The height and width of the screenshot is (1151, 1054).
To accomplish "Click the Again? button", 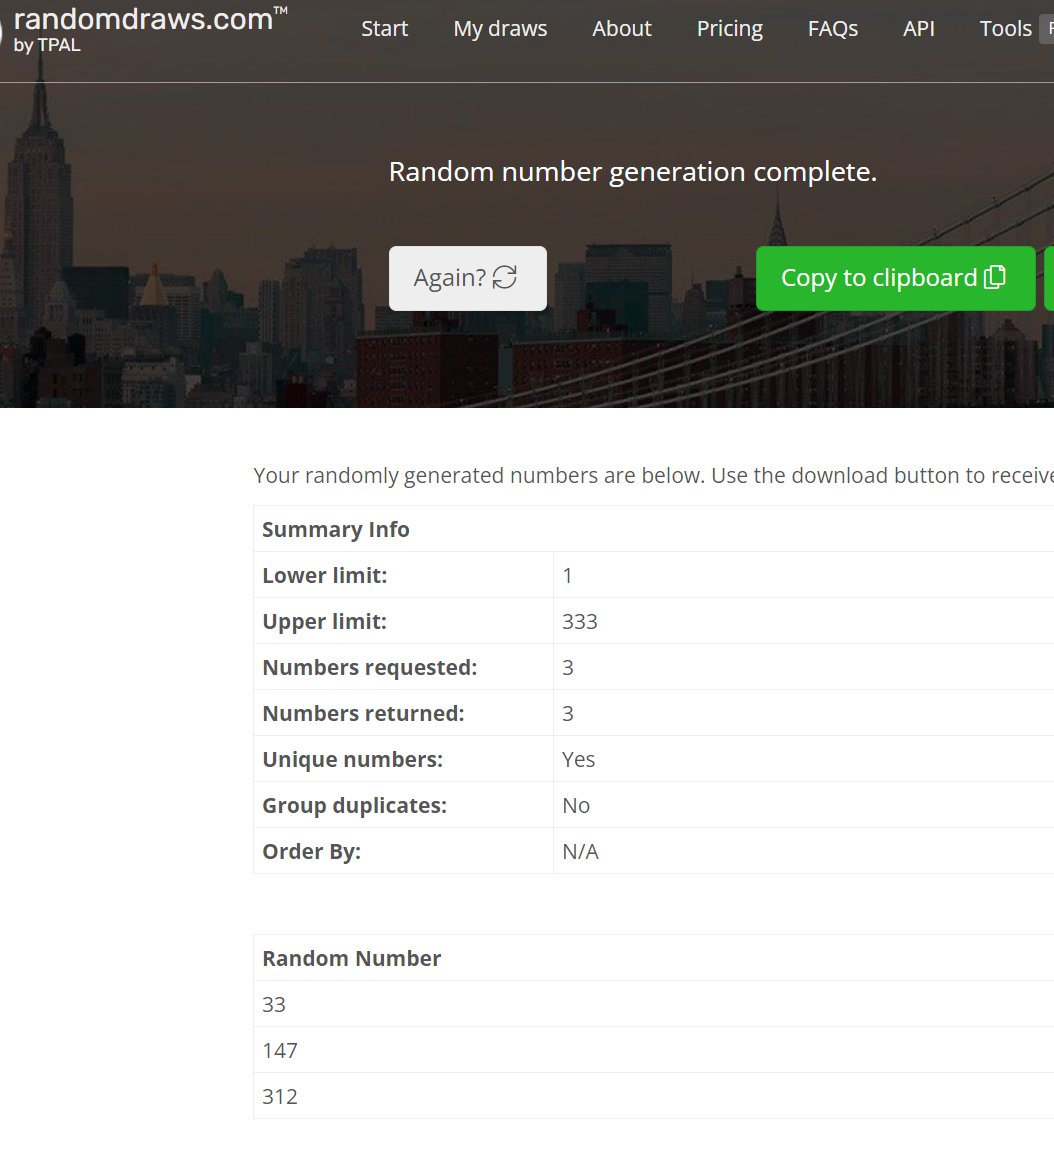I will [x=468, y=278].
